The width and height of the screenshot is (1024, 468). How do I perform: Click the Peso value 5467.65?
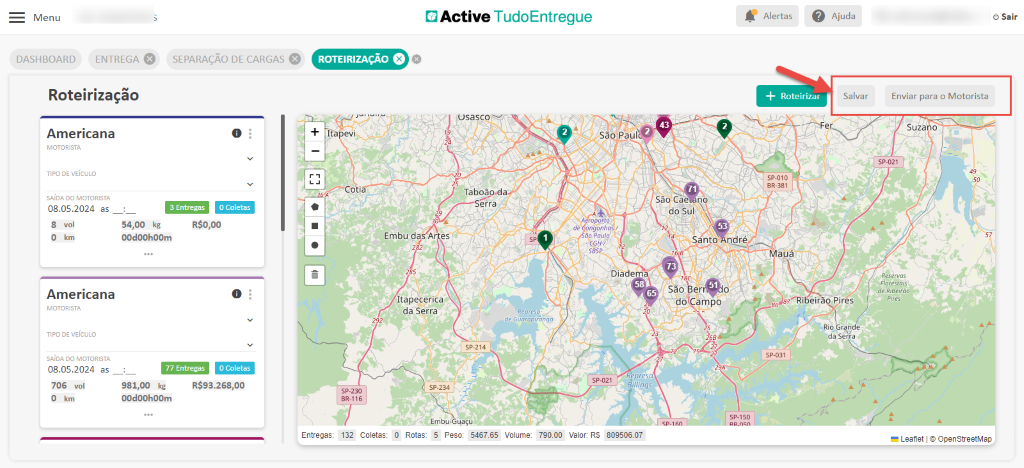(x=484, y=435)
